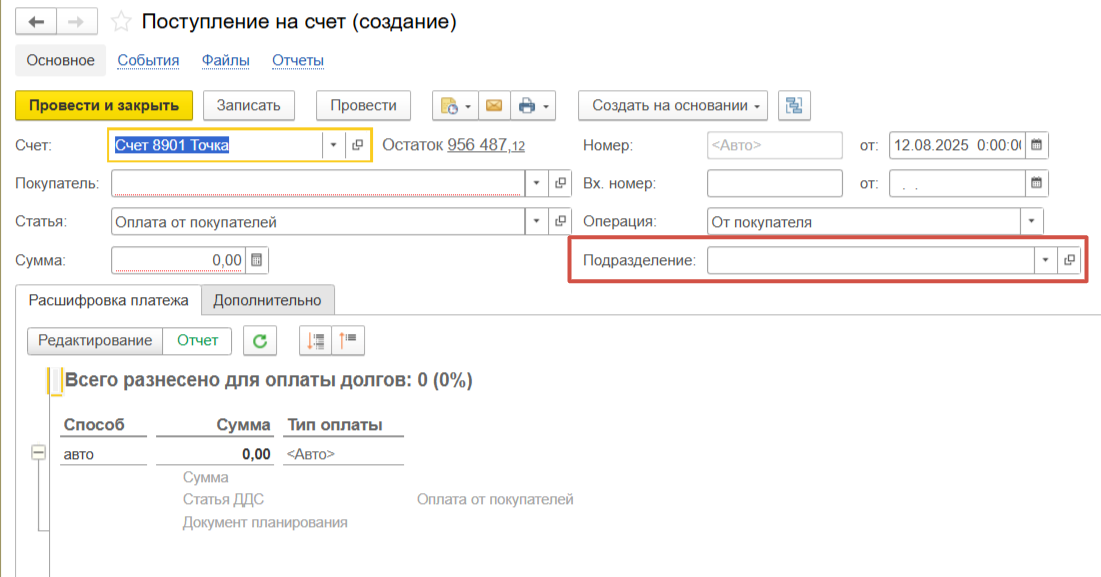Viewport: 1101px width, 577px height.
Task: Open the calculator in the Сумма field
Action: 257,260
